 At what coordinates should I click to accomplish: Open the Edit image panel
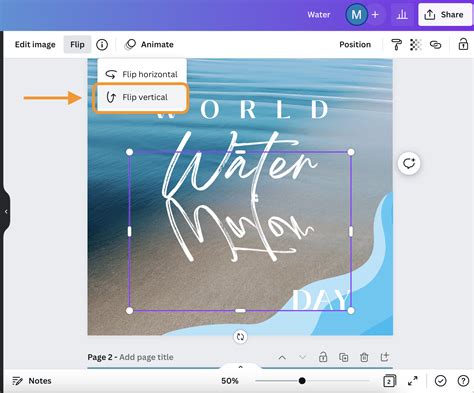(35, 44)
